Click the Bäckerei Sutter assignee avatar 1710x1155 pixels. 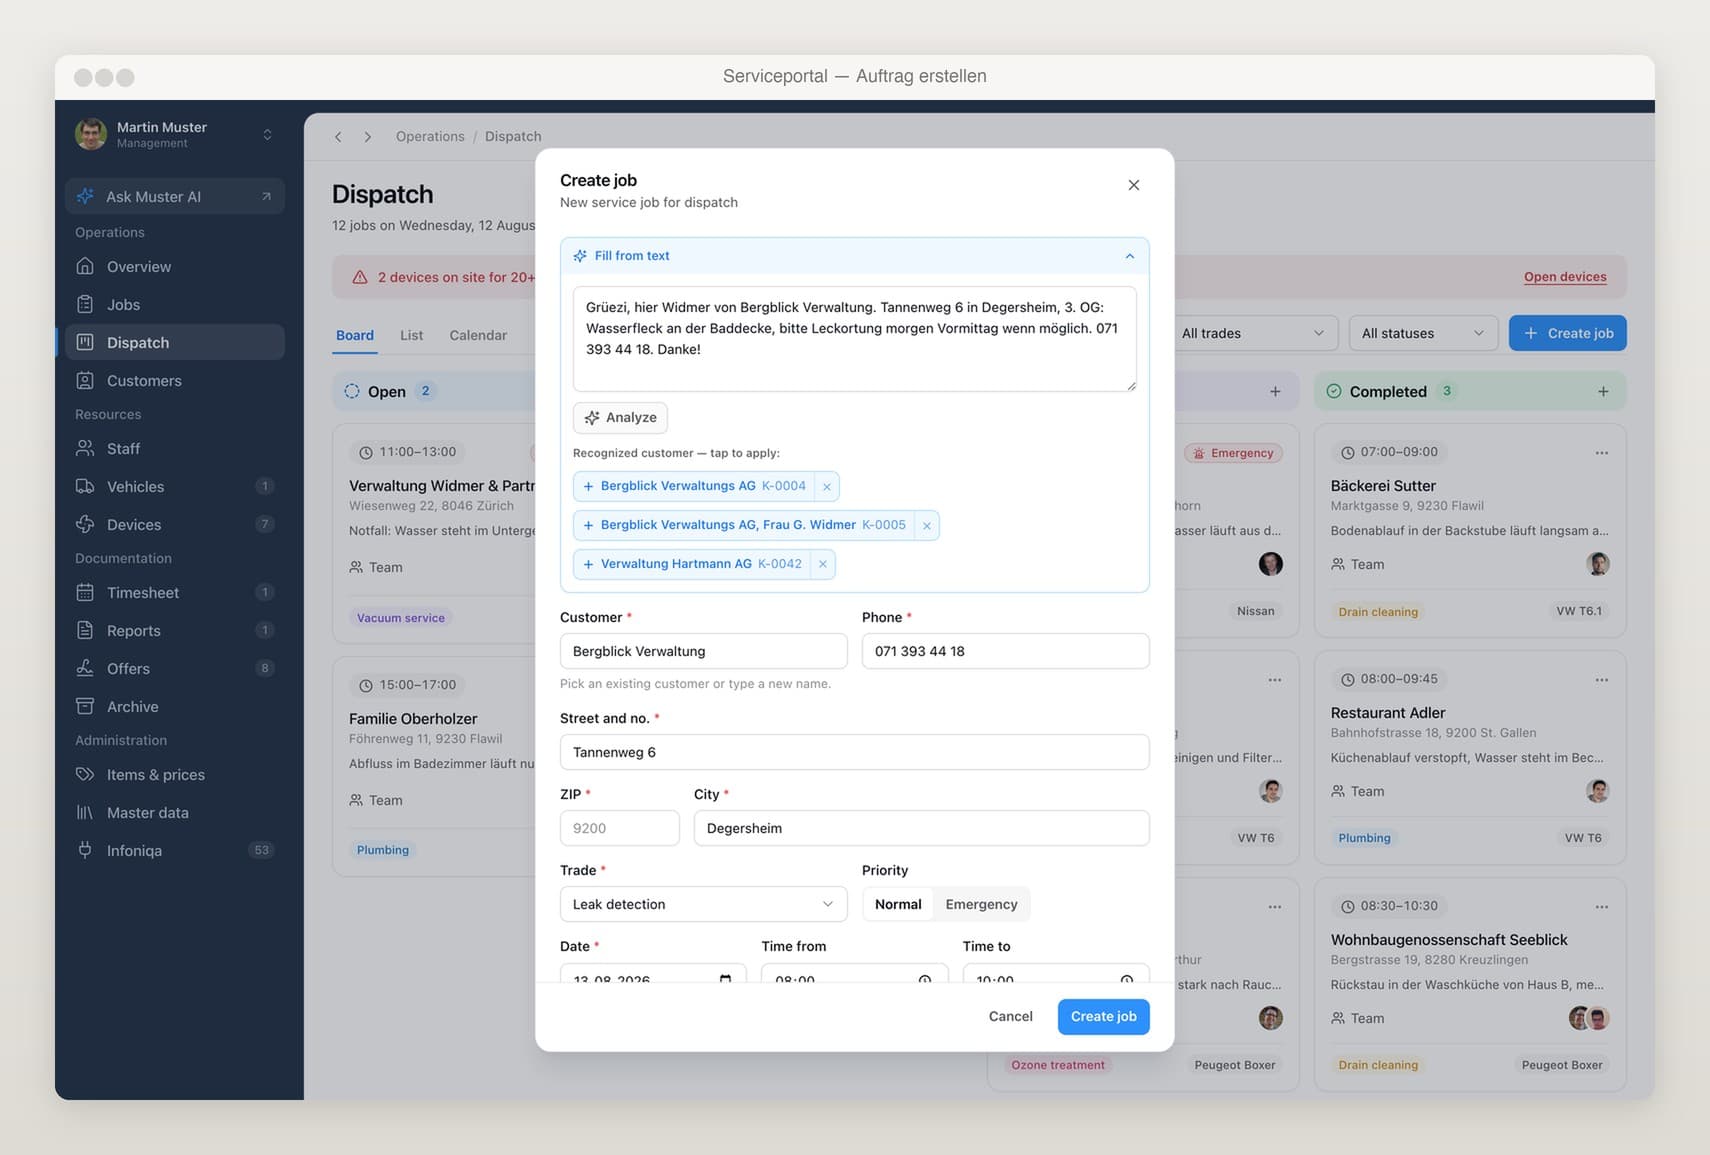point(1598,564)
